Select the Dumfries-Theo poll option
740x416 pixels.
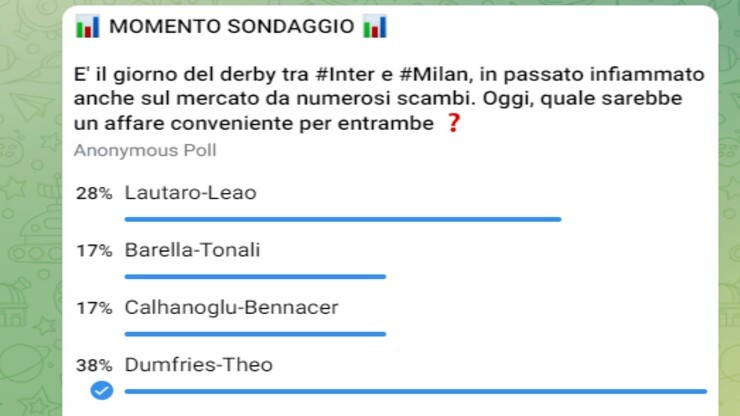198,366
